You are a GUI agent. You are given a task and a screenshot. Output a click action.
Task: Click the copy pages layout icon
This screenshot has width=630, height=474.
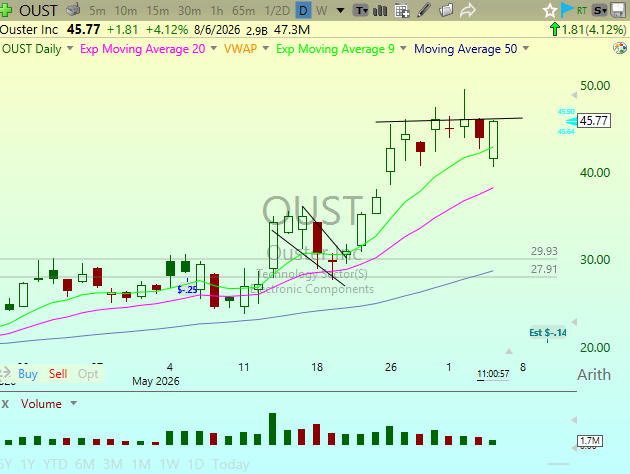click(446, 10)
